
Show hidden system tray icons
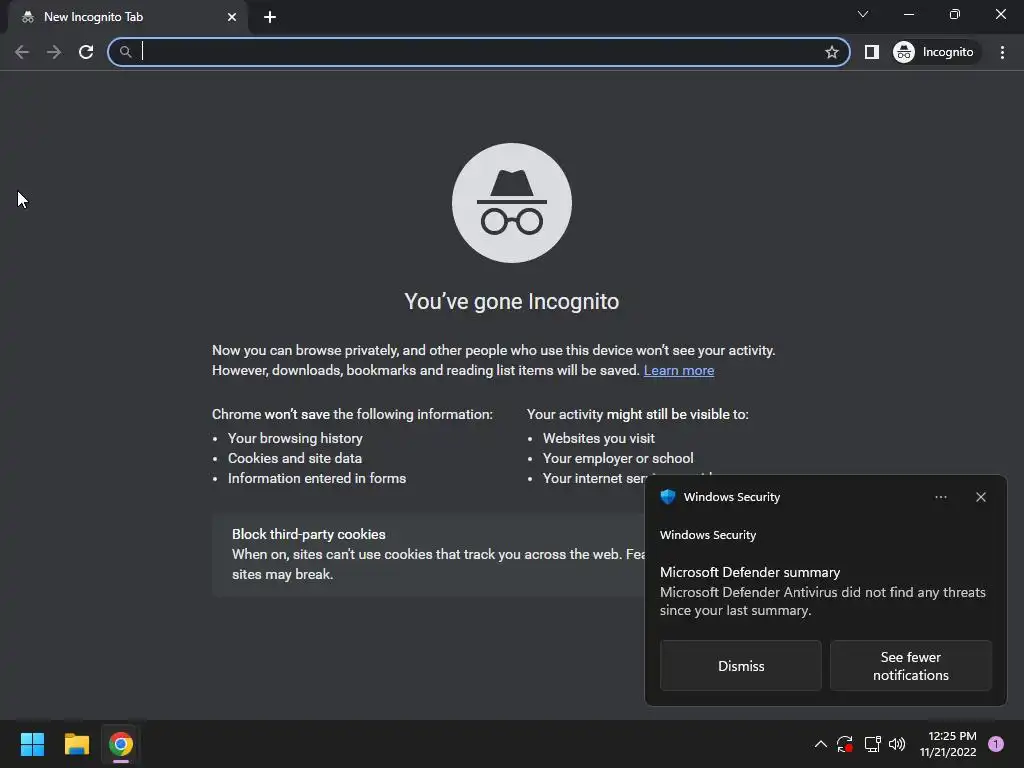click(821, 744)
